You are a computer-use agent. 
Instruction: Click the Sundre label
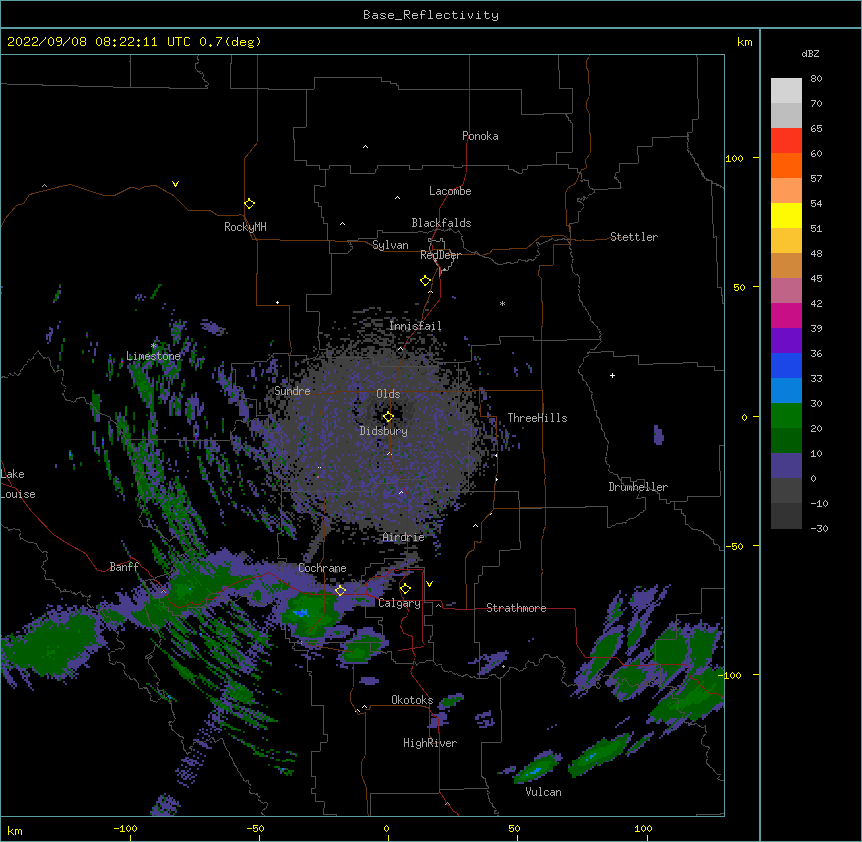click(292, 391)
